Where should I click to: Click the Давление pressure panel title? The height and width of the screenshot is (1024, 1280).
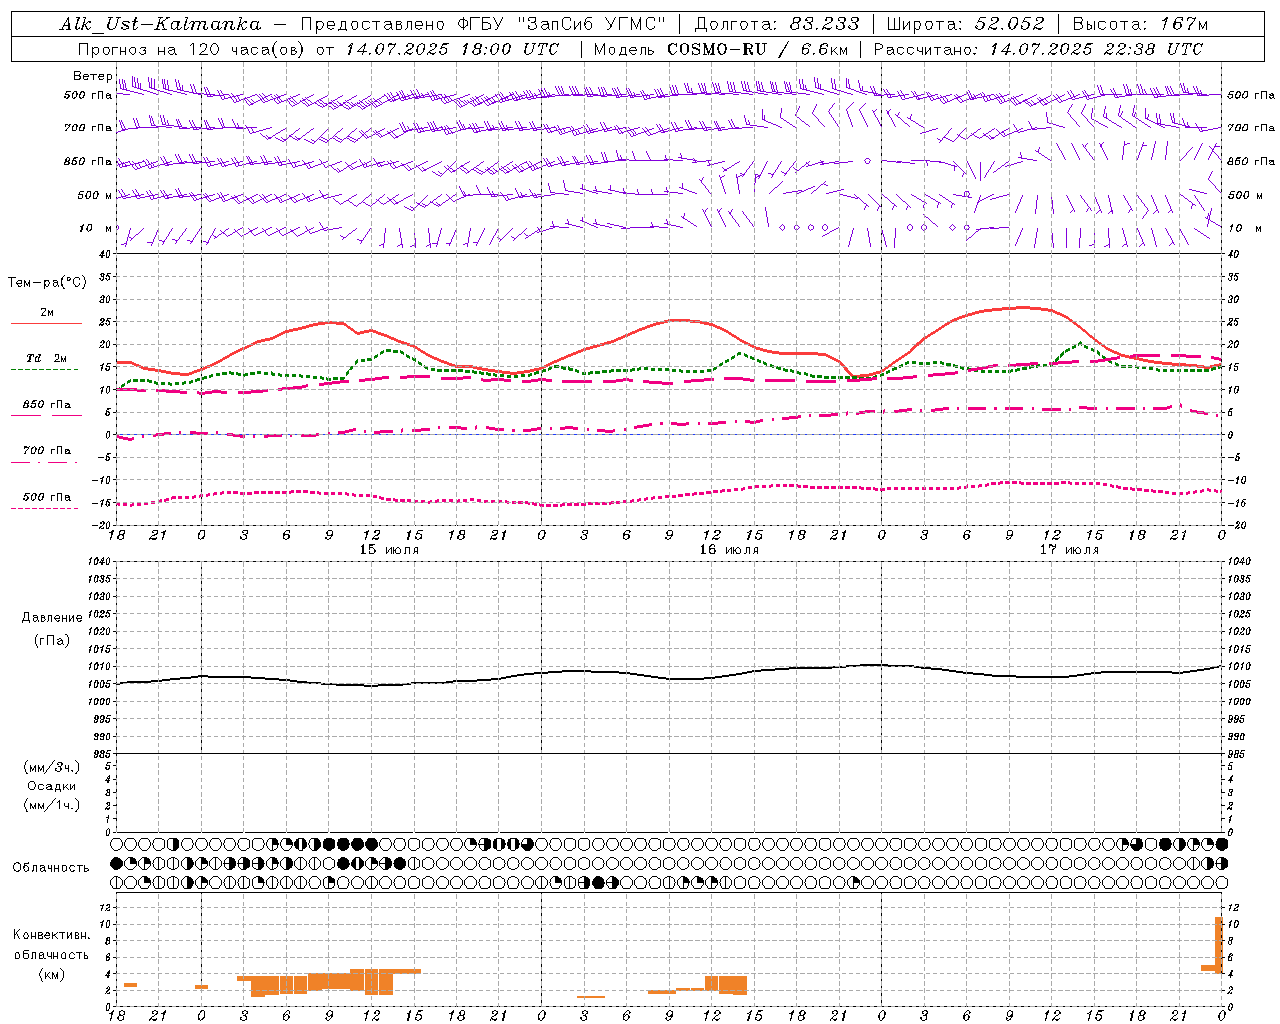(52, 618)
